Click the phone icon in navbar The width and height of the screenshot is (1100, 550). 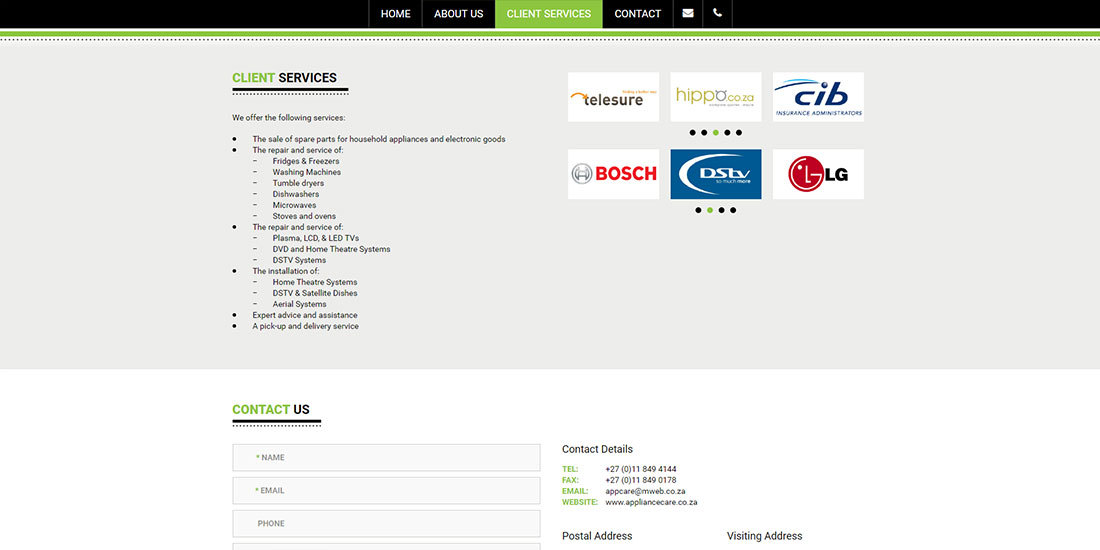(x=717, y=13)
